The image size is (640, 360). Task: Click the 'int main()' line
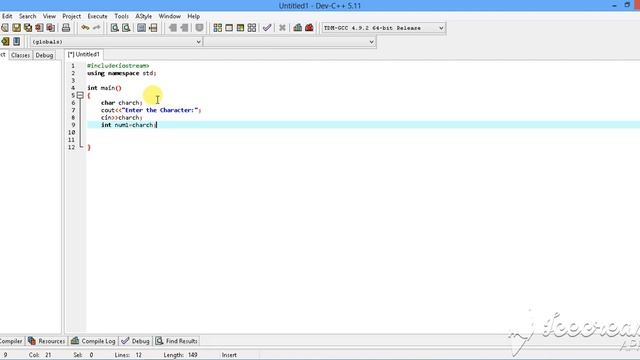104,88
